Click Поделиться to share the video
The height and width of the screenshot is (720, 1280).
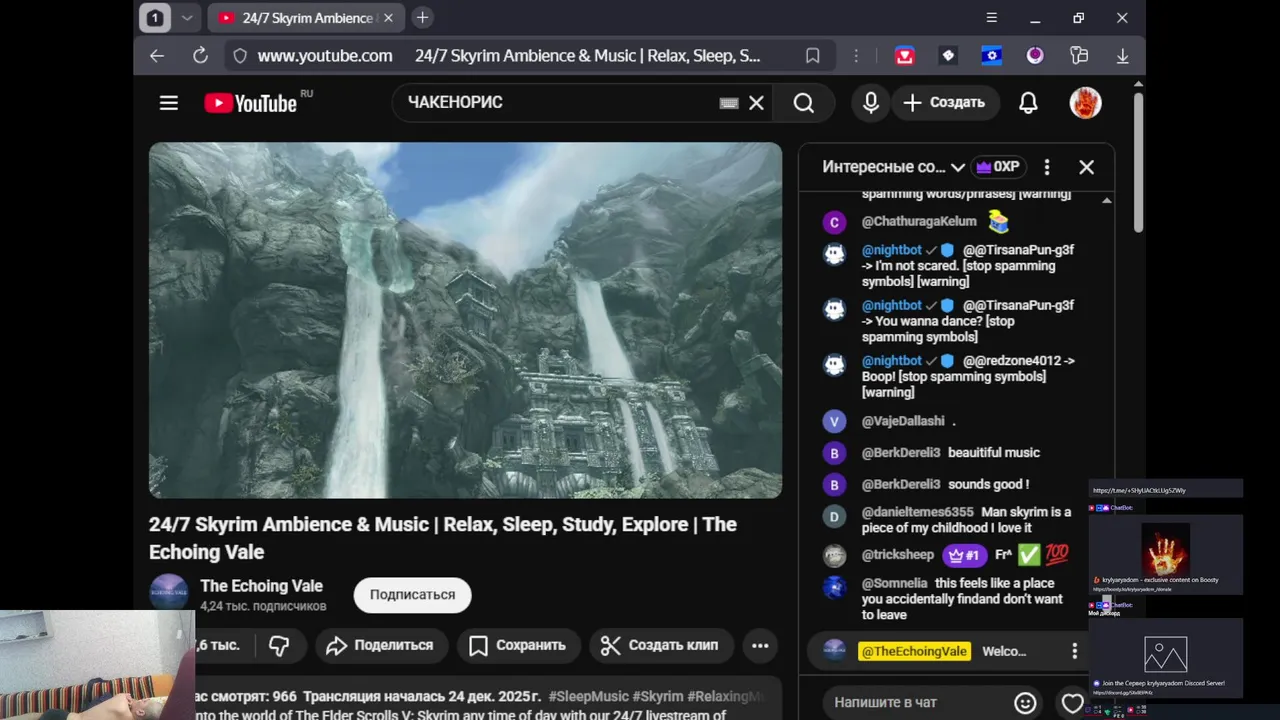379,645
